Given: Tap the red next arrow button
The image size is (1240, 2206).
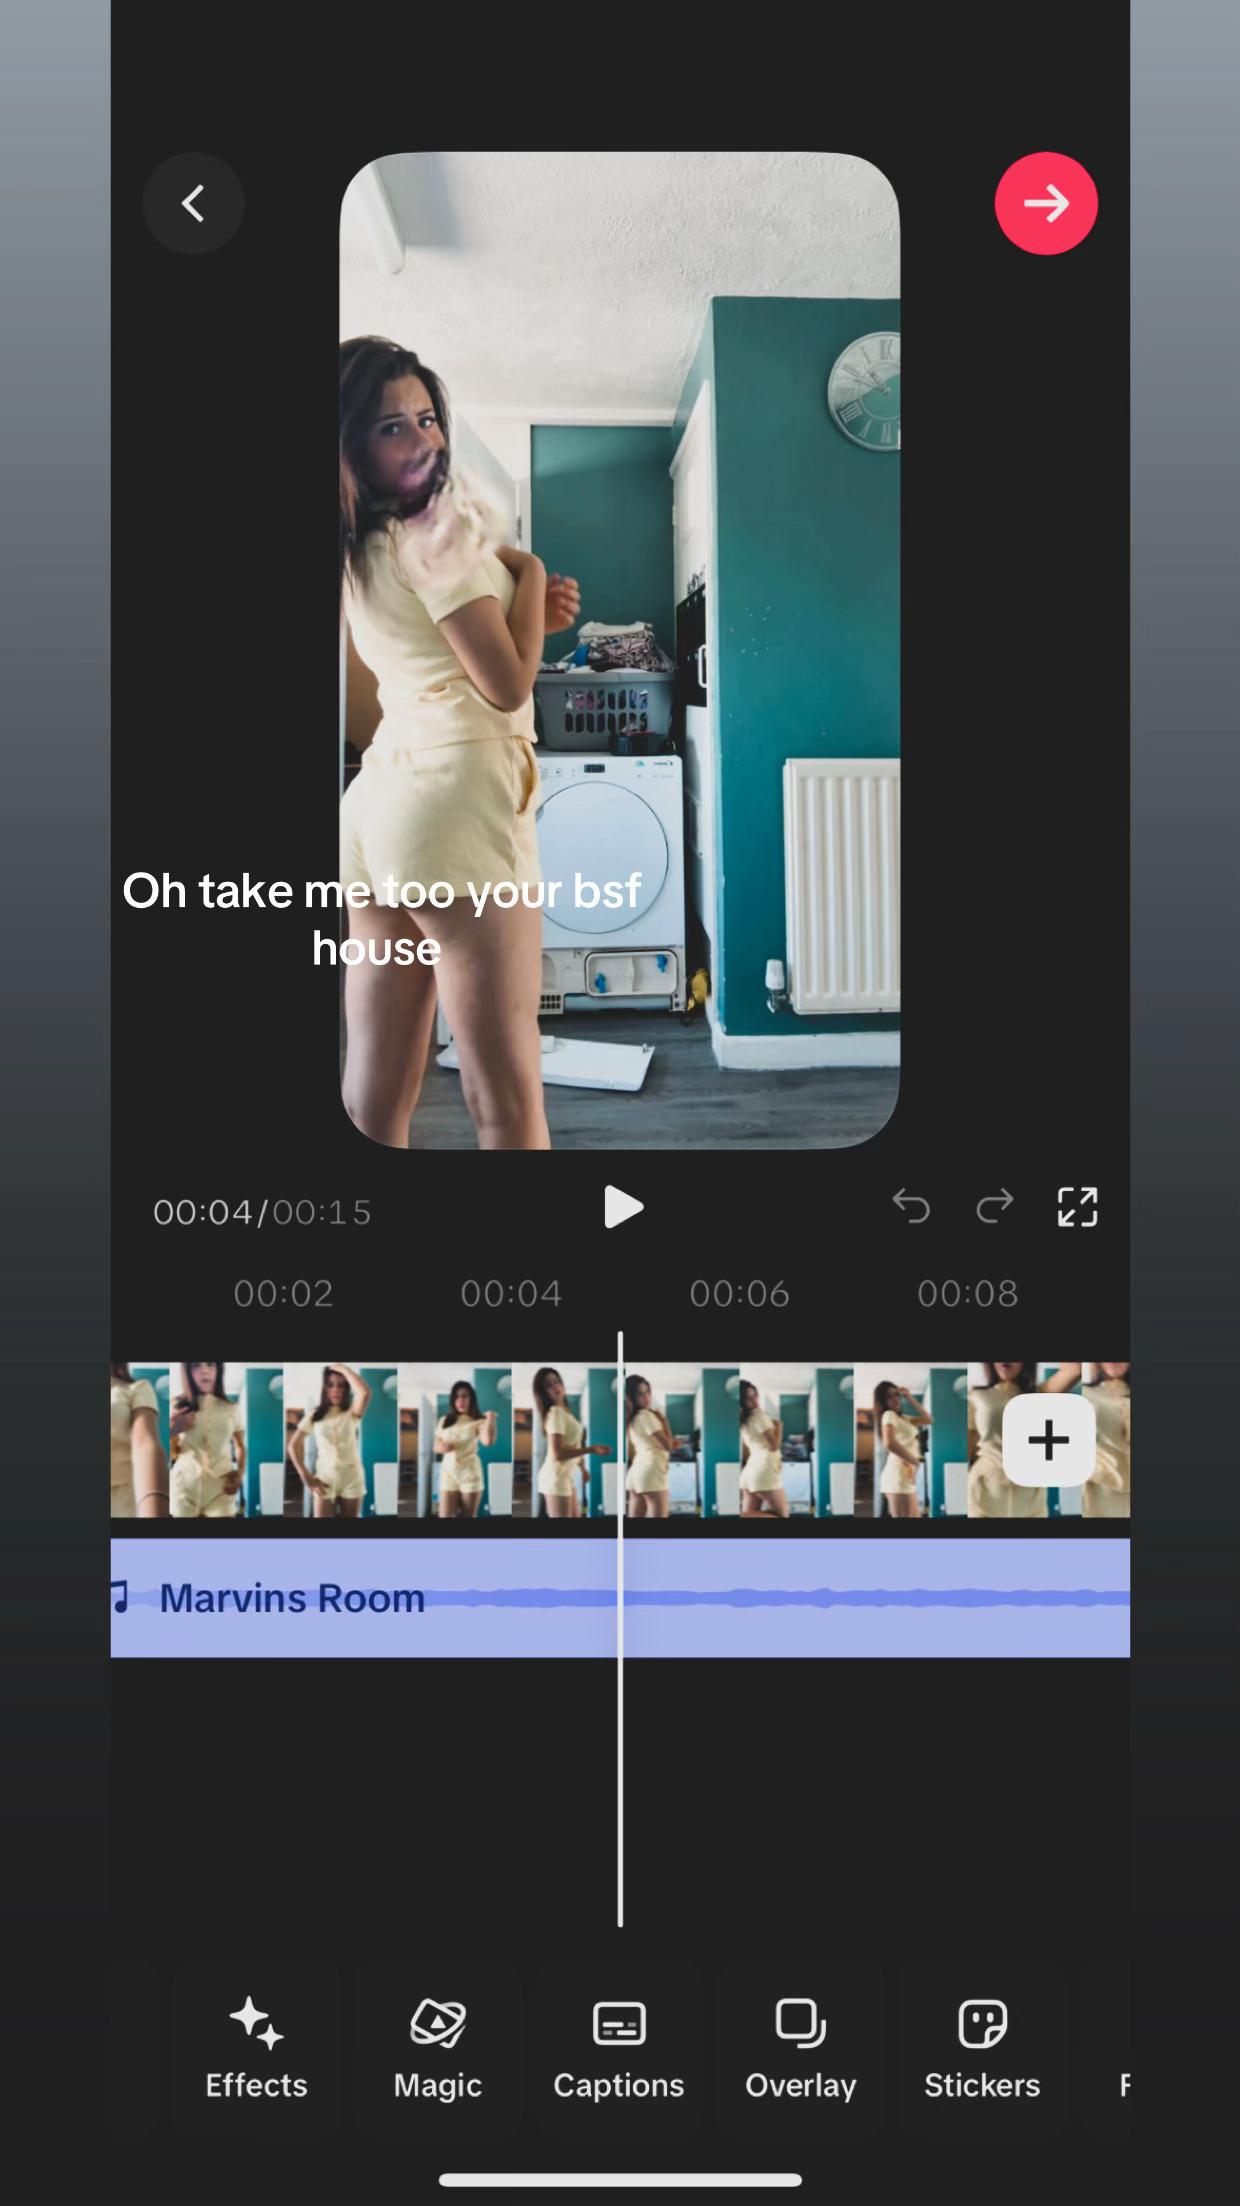Looking at the screenshot, I should (1046, 203).
